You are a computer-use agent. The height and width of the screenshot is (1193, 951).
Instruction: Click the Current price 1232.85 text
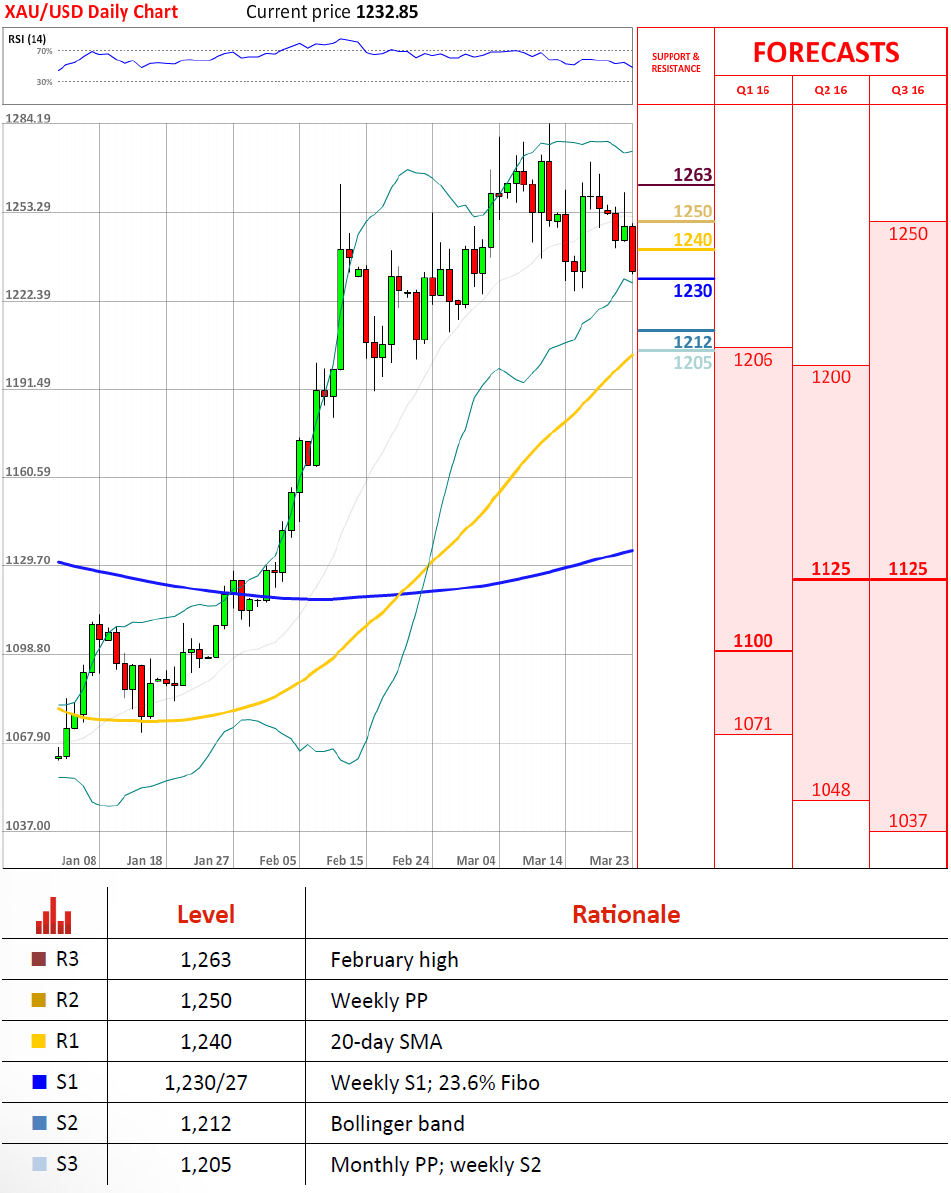[x=332, y=13]
